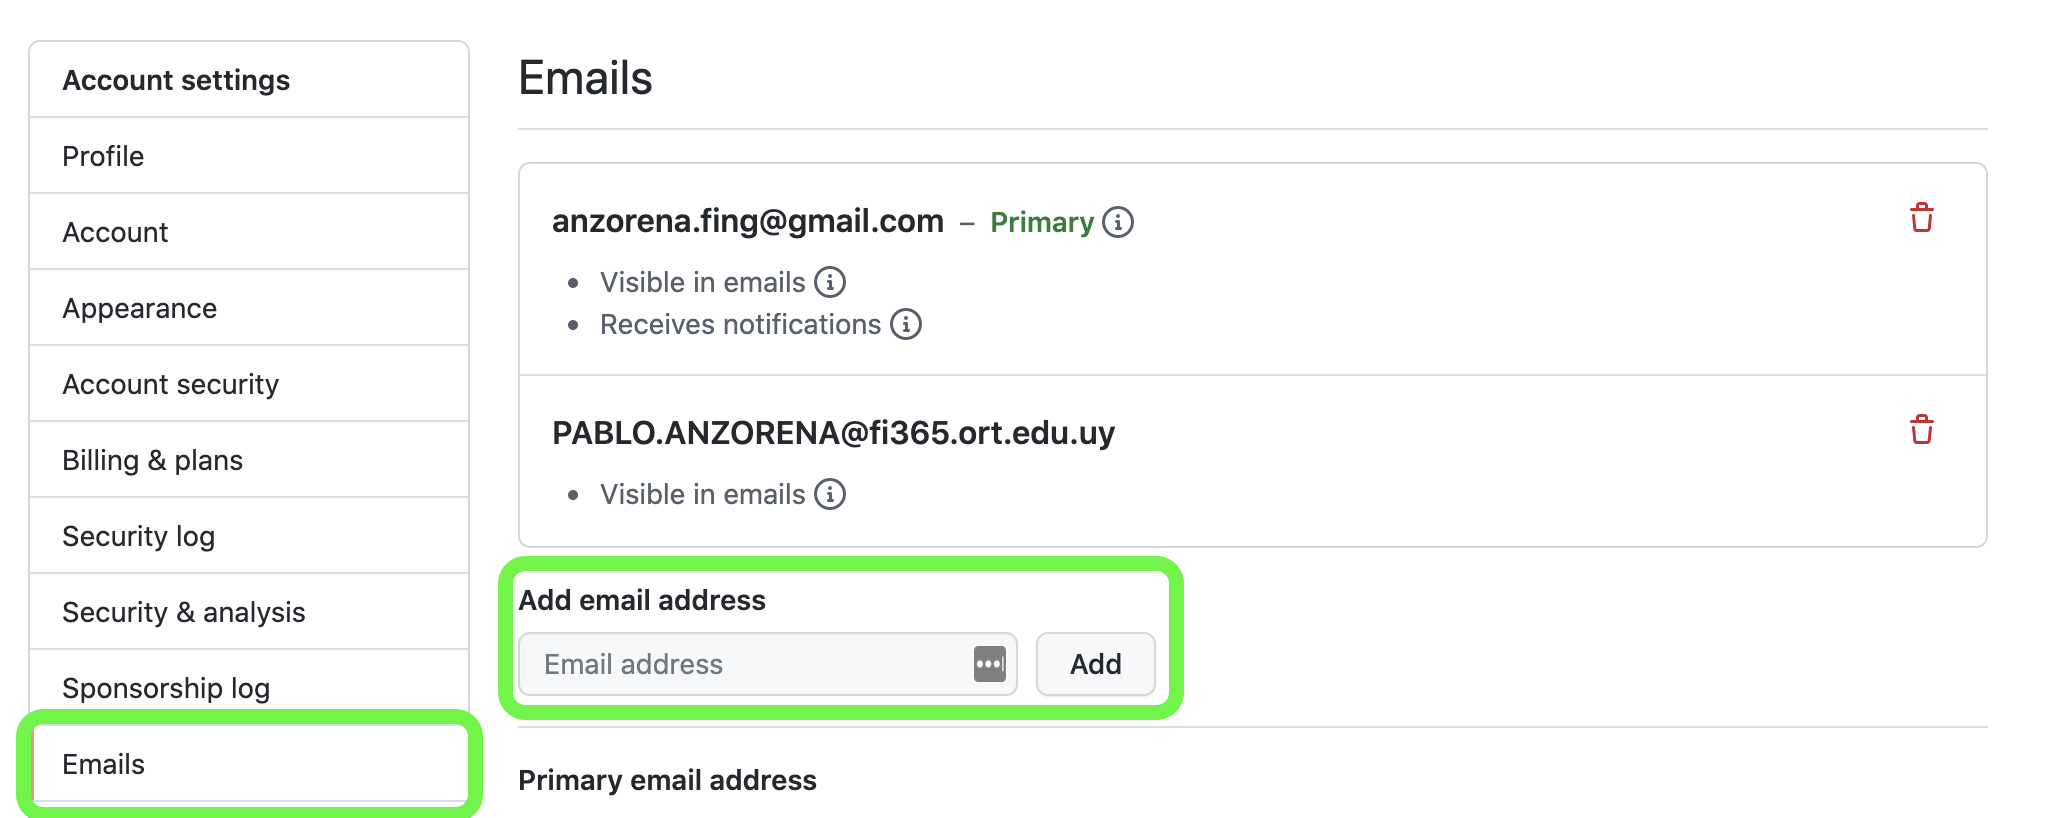Click the anzorena.fing@gmail.com address text

pyautogui.click(x=748, y=221)
